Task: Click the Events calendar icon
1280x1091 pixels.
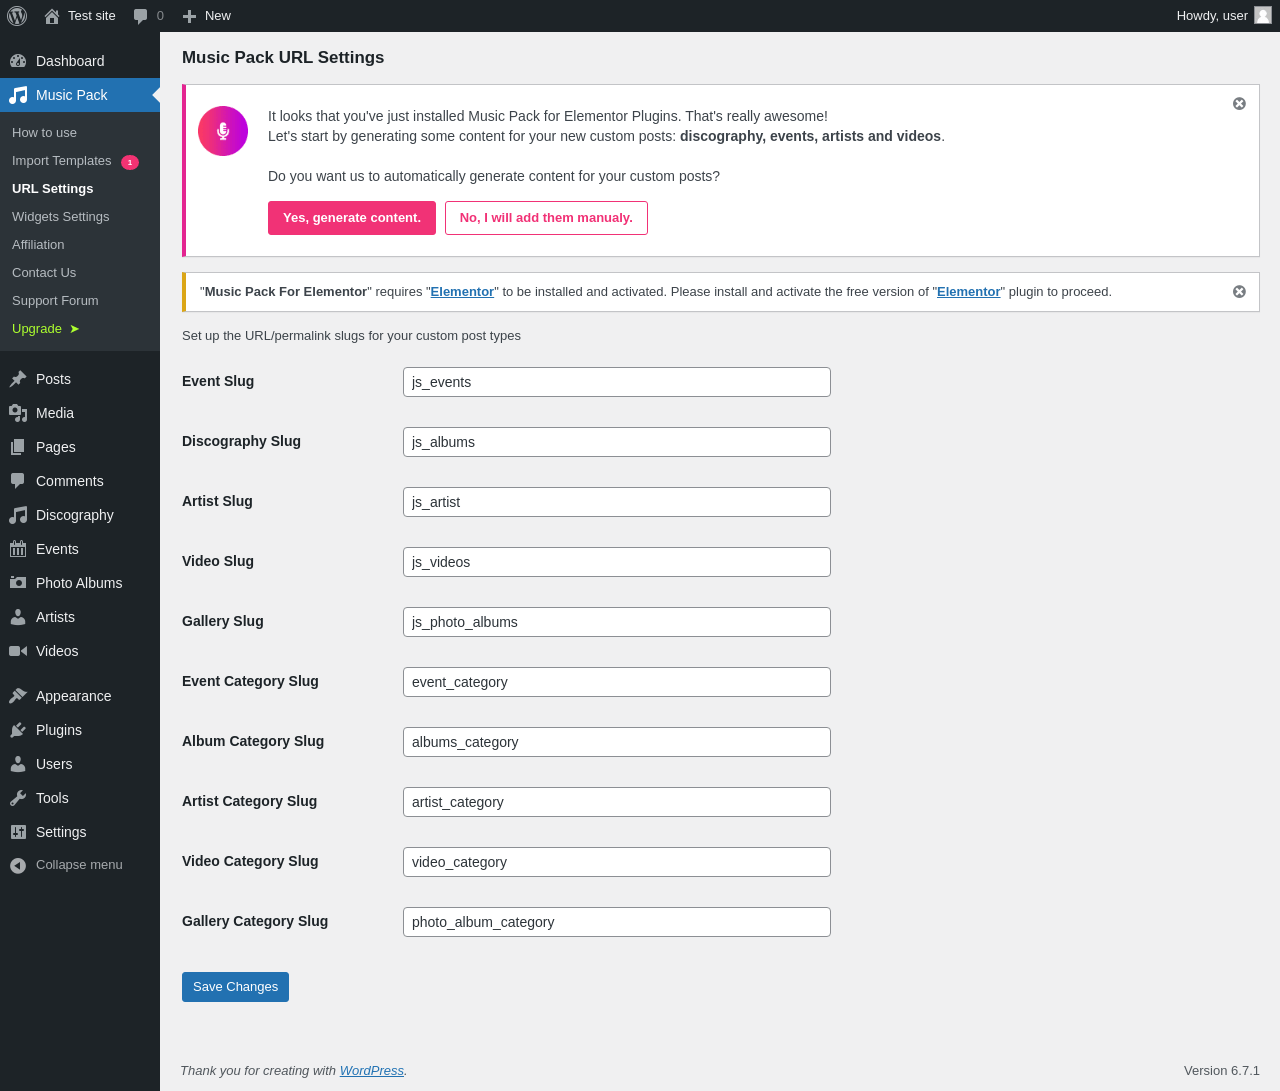Action: (18, 549)
